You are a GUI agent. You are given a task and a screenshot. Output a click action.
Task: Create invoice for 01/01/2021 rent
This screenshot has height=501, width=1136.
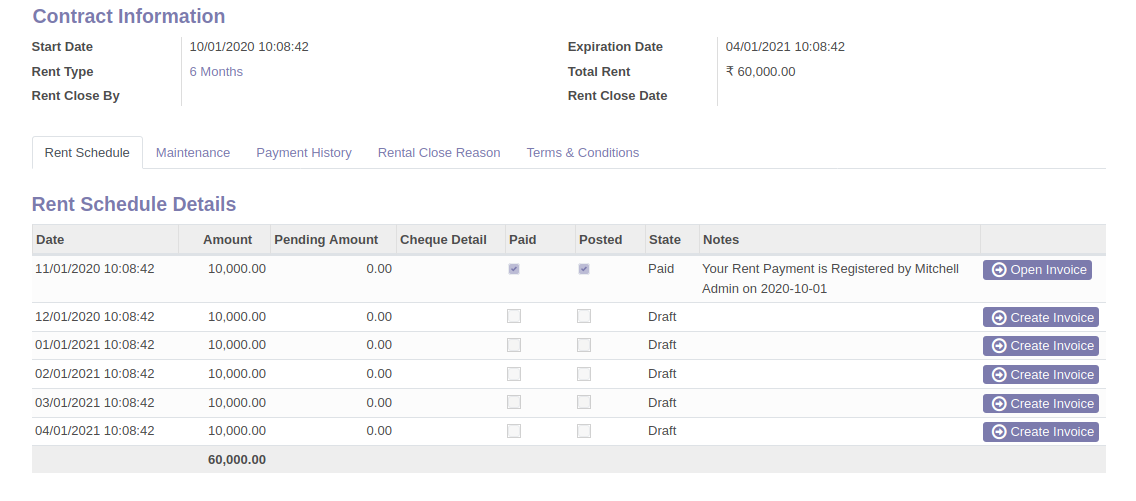[x=1040, y=346]
